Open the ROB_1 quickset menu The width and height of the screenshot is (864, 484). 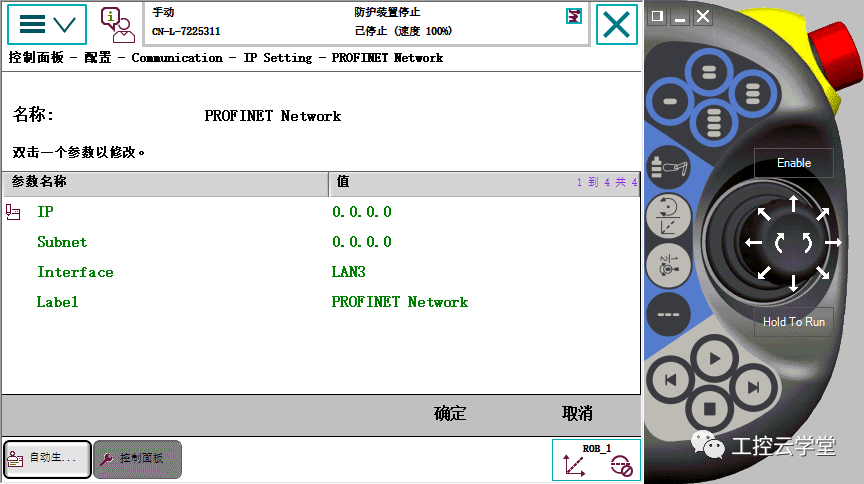point(596,460)
